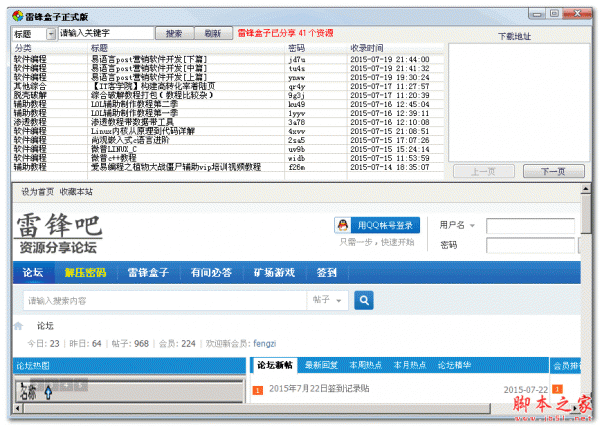Focus the 用户名 input field
The height and width of the screenshot is (426, 600).
[x=530, y=226]
